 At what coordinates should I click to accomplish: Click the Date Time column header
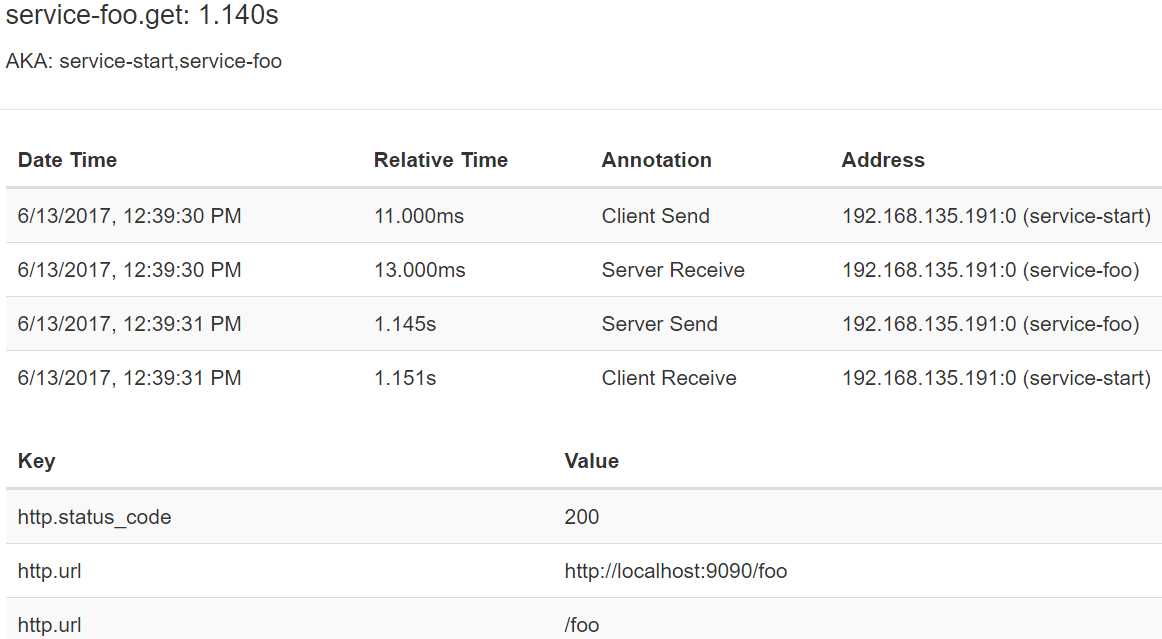68,160
